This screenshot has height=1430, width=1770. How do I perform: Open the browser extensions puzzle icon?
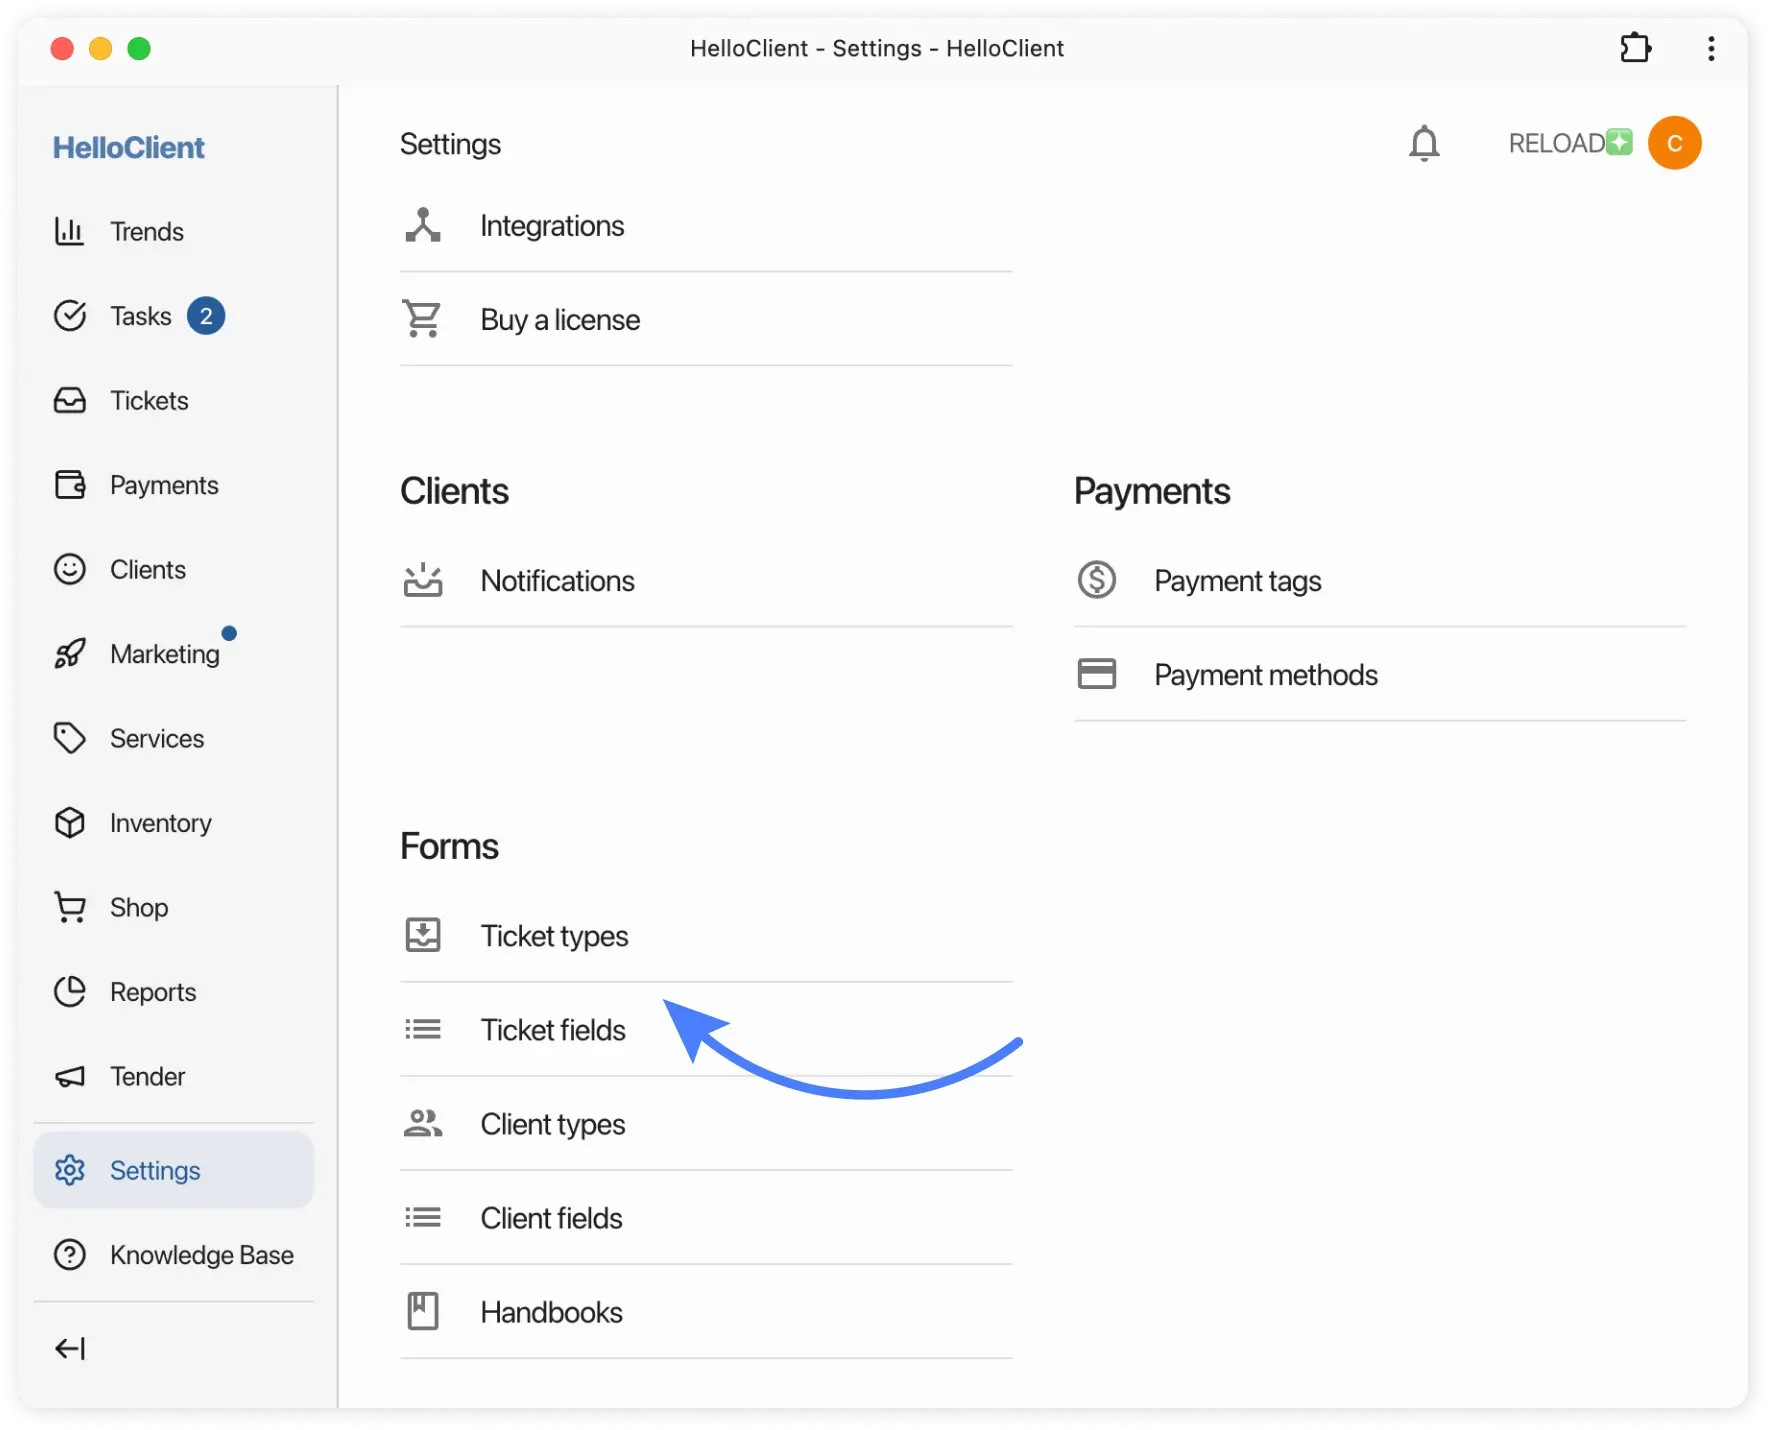tap(1636, 47)
